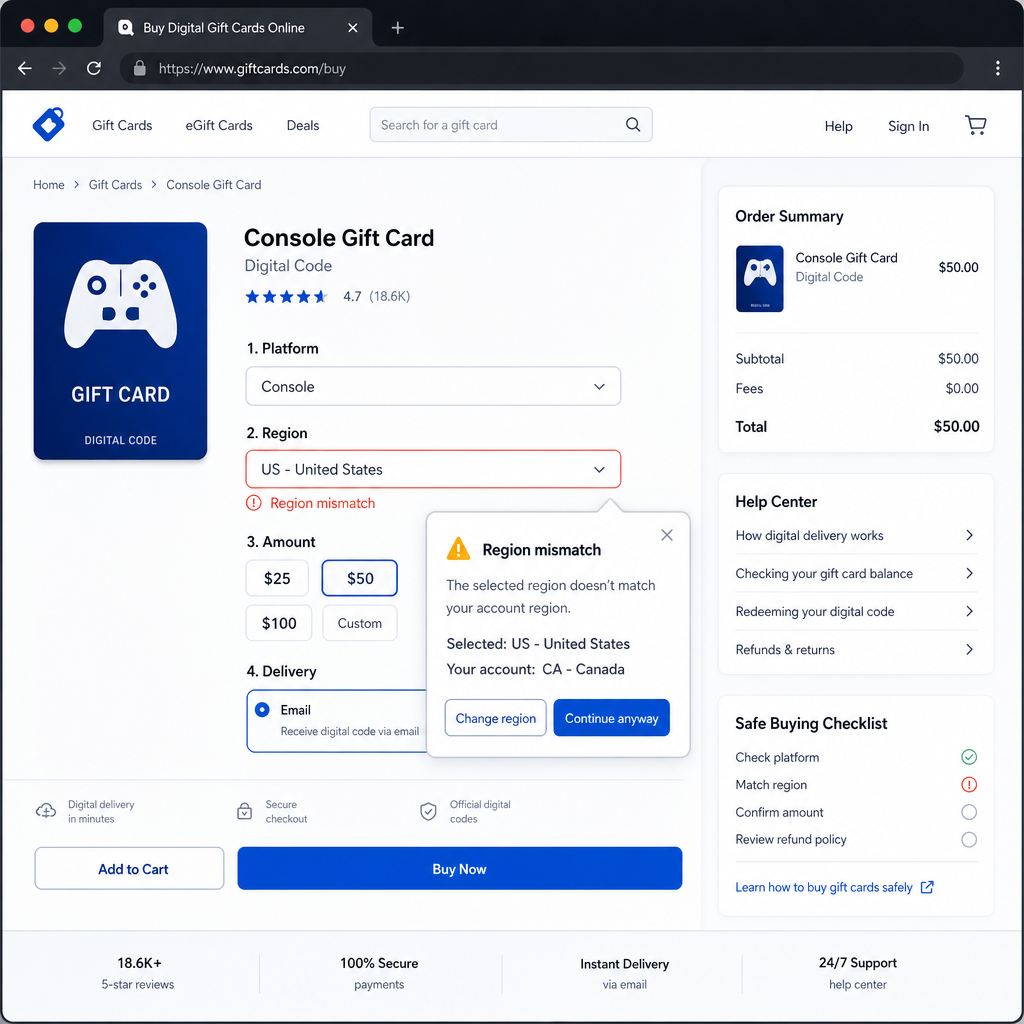The width and height of the screenshot is (1024, 1024).
Task: Click the 24/7 Support text
Action: point(857,963)
